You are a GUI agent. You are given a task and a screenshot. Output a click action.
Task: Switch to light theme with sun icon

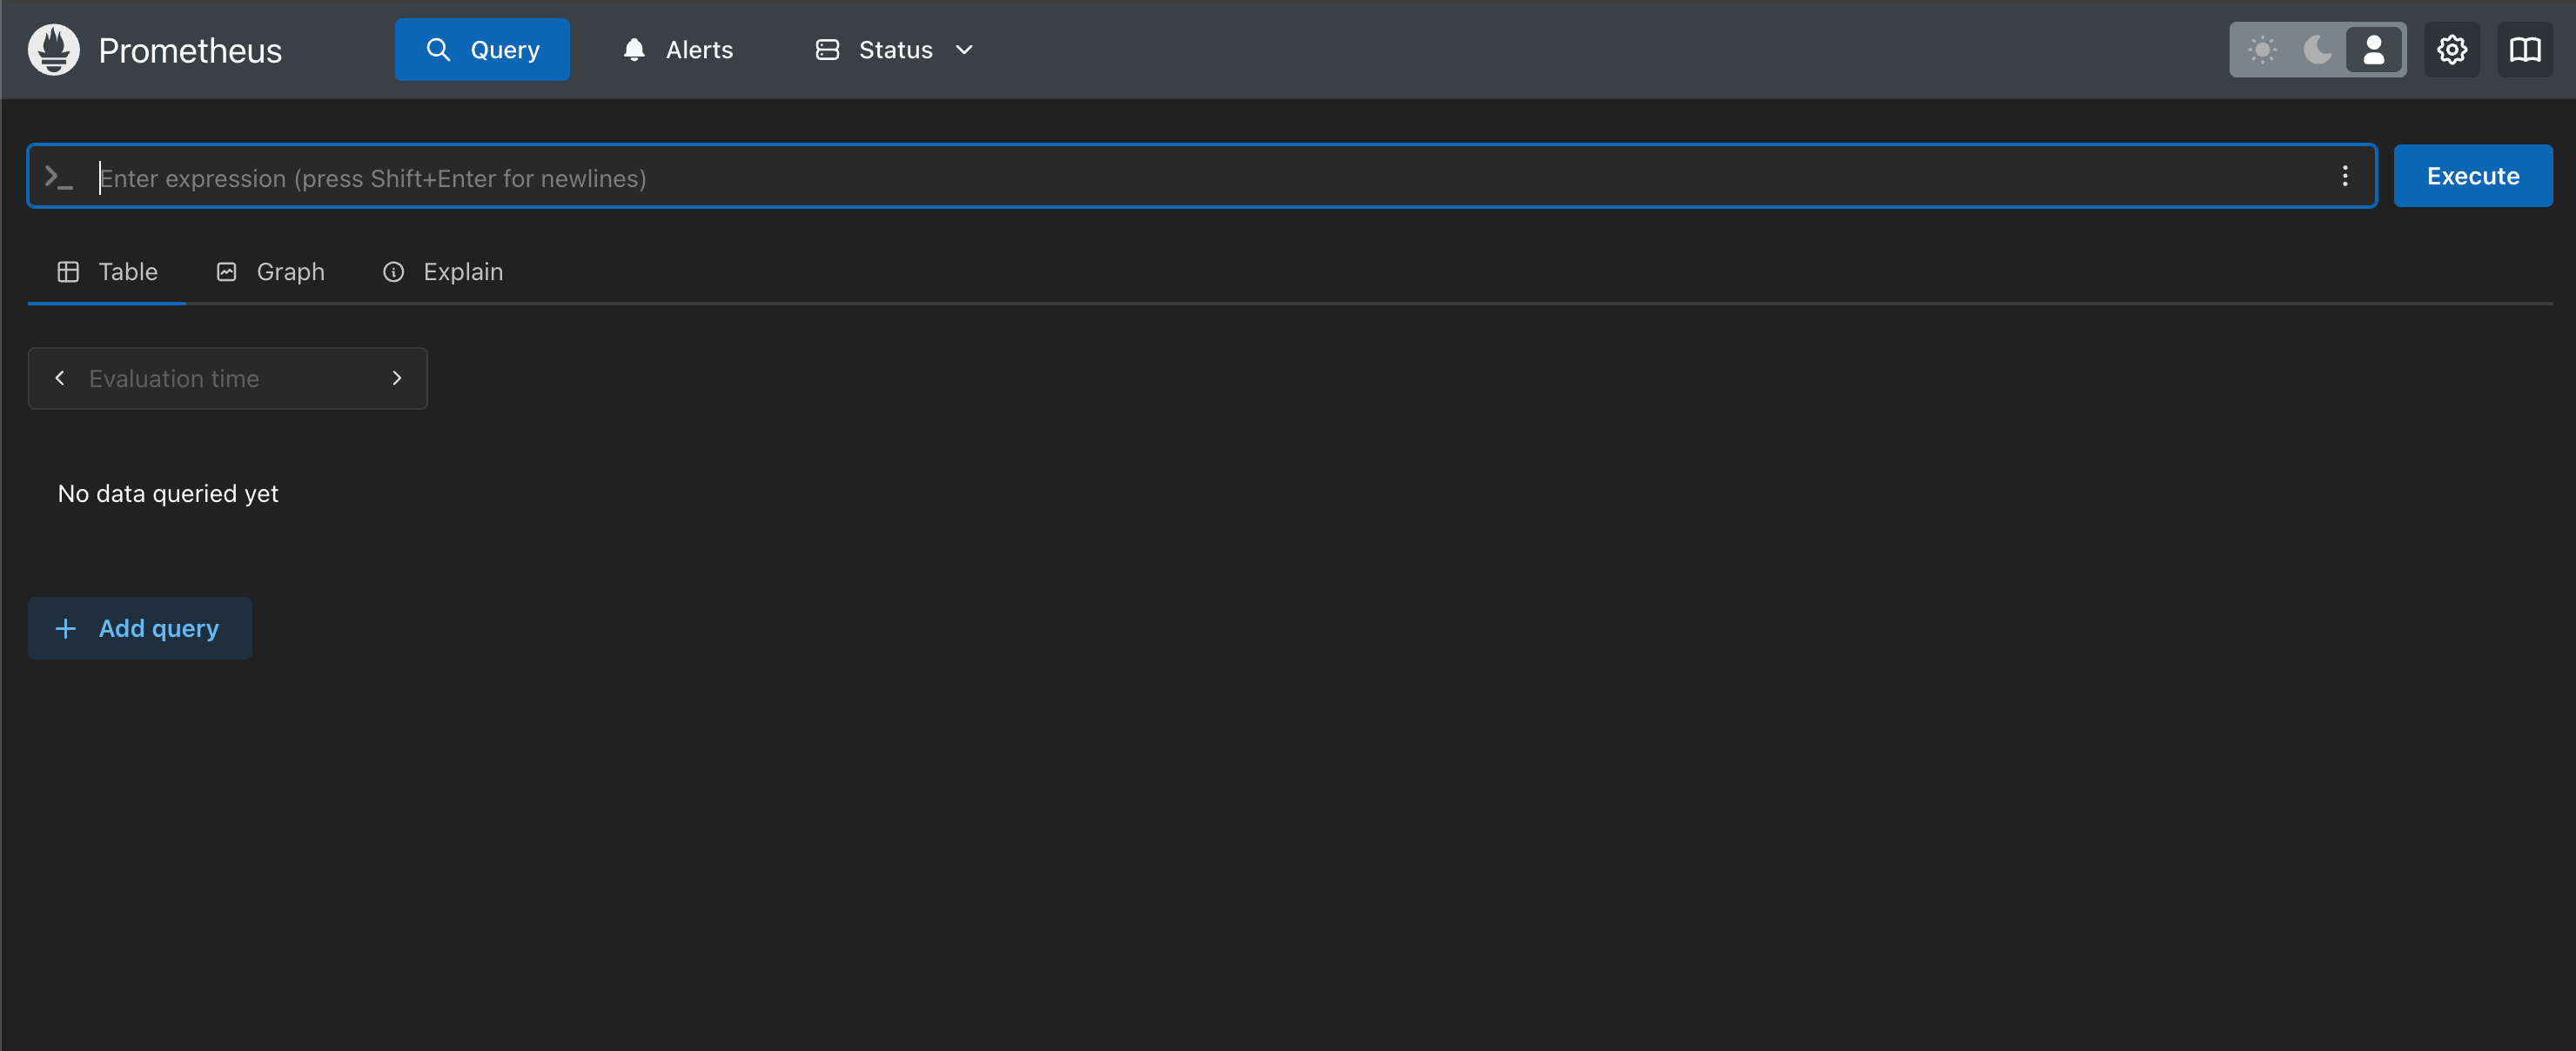[2262, 50]
